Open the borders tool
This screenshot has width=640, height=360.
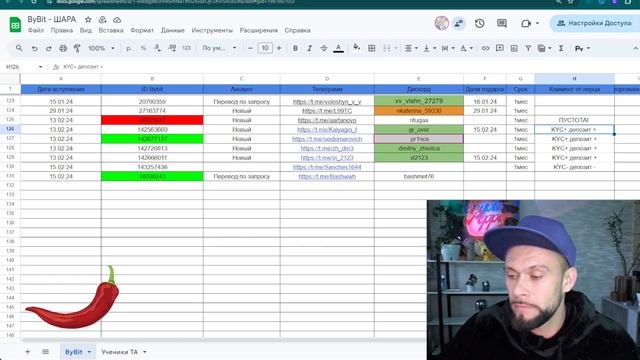coord(372,48)
